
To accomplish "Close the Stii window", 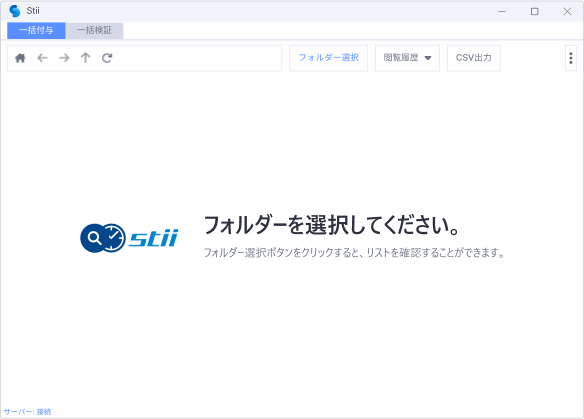I will click(567, 12).
